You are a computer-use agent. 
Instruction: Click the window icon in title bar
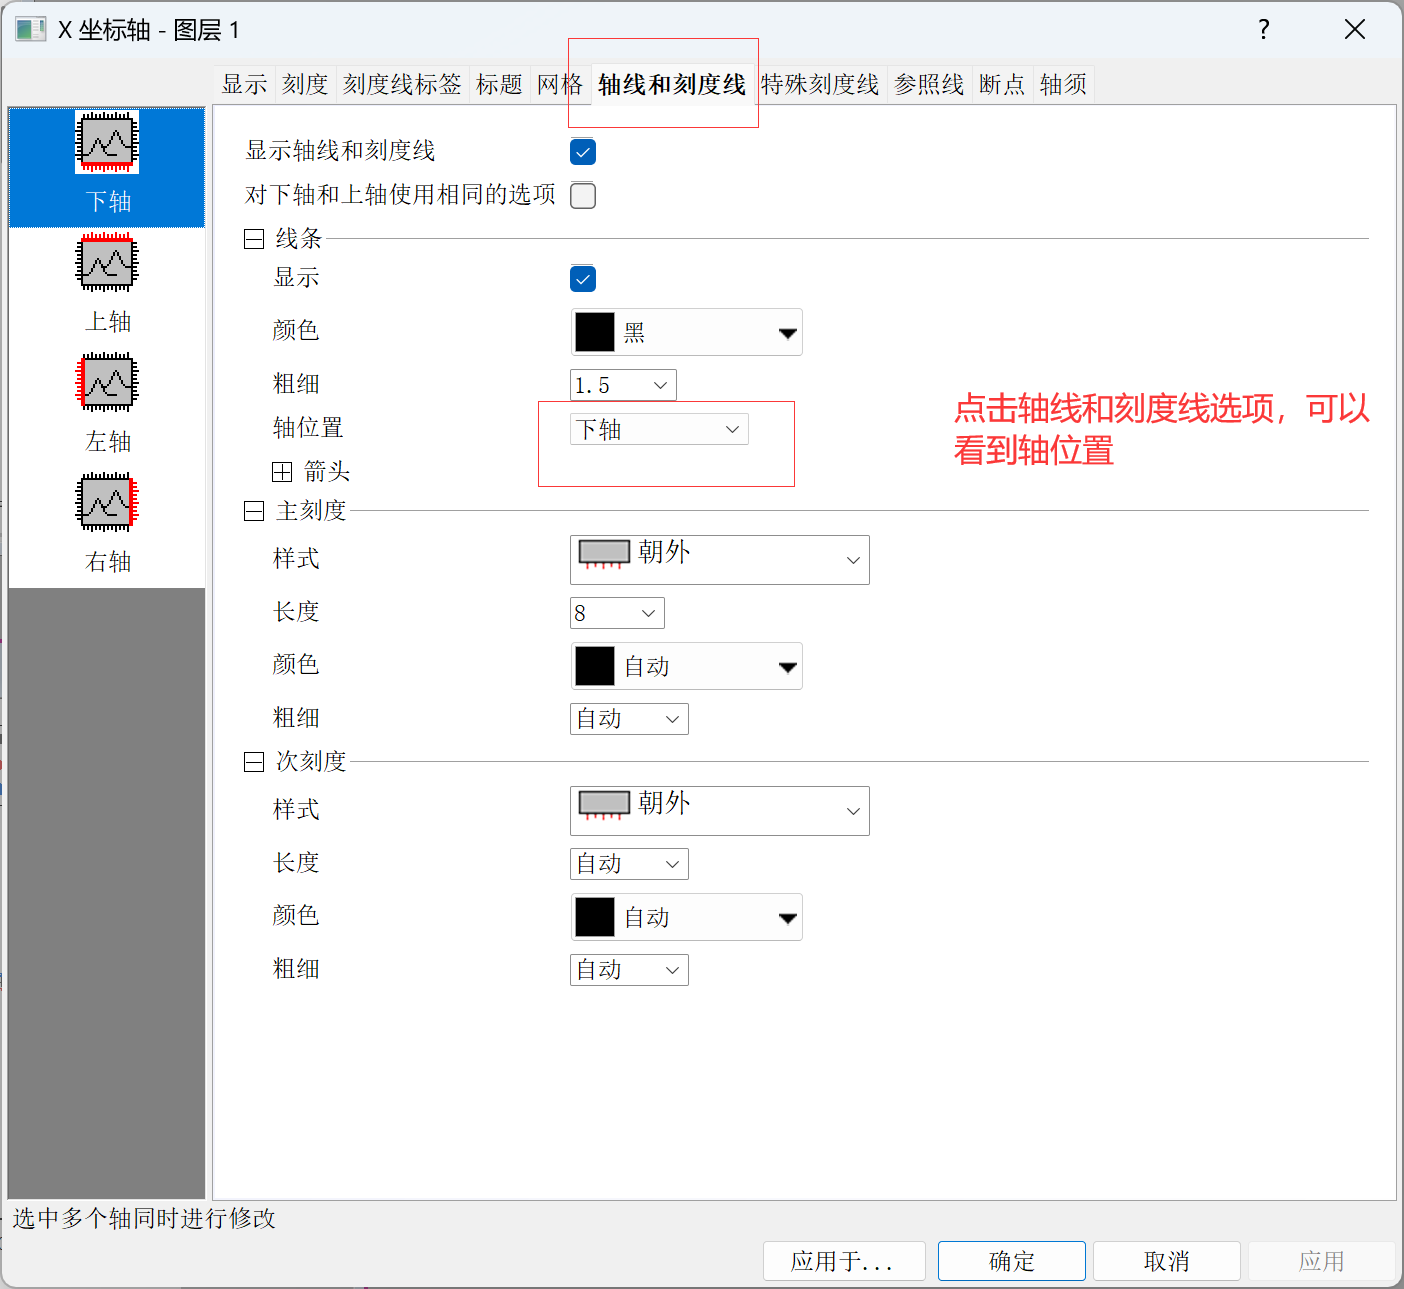(x=30, y=29)
